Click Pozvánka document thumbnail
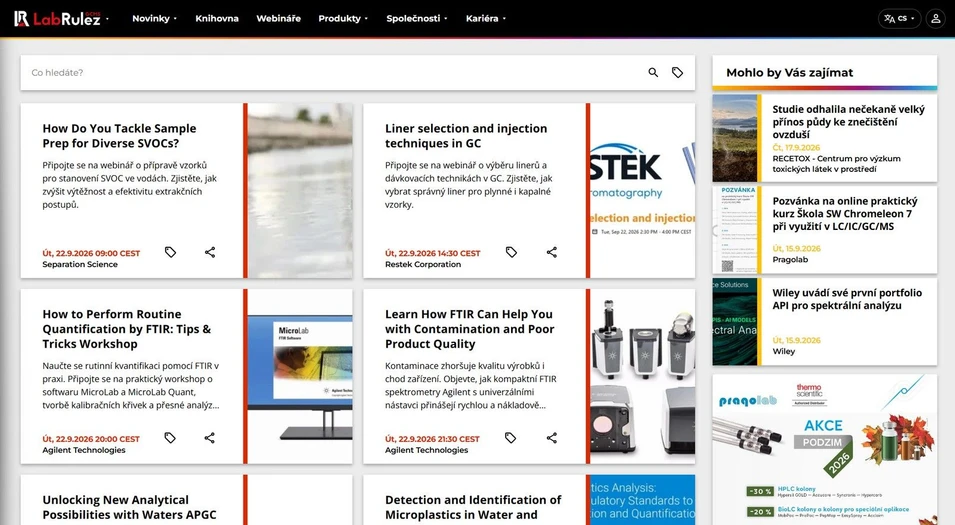This screenshot has width=955, height=525. (x=735, y=230)
